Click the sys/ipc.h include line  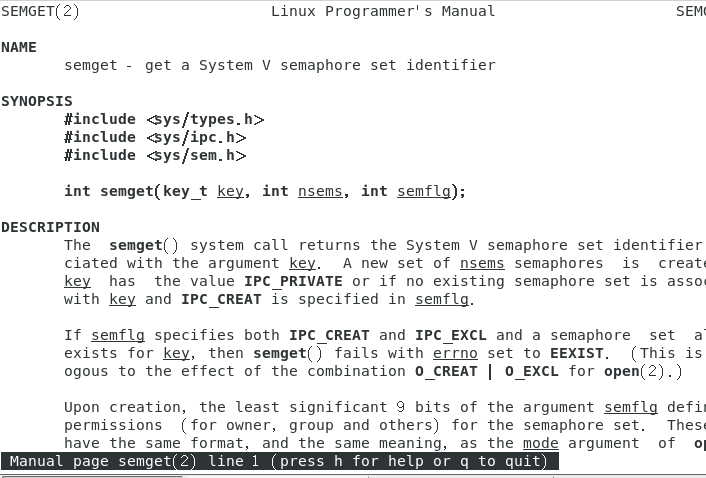[155, 137]
